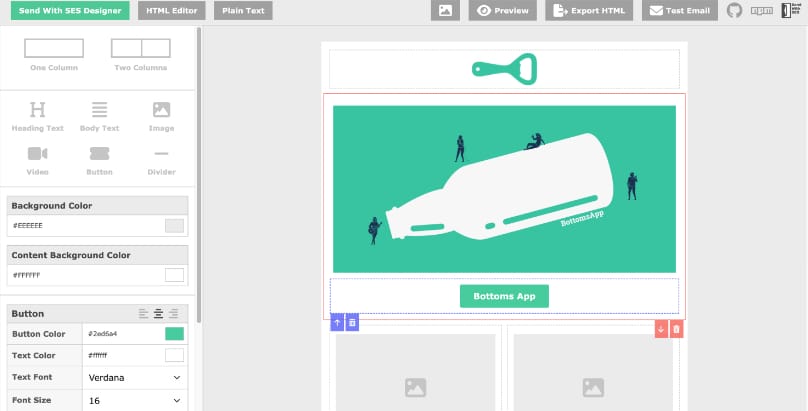Edit Button Color hex value
Image resolution: width=808 pixels, height=411 pixels.
point(123,334)
